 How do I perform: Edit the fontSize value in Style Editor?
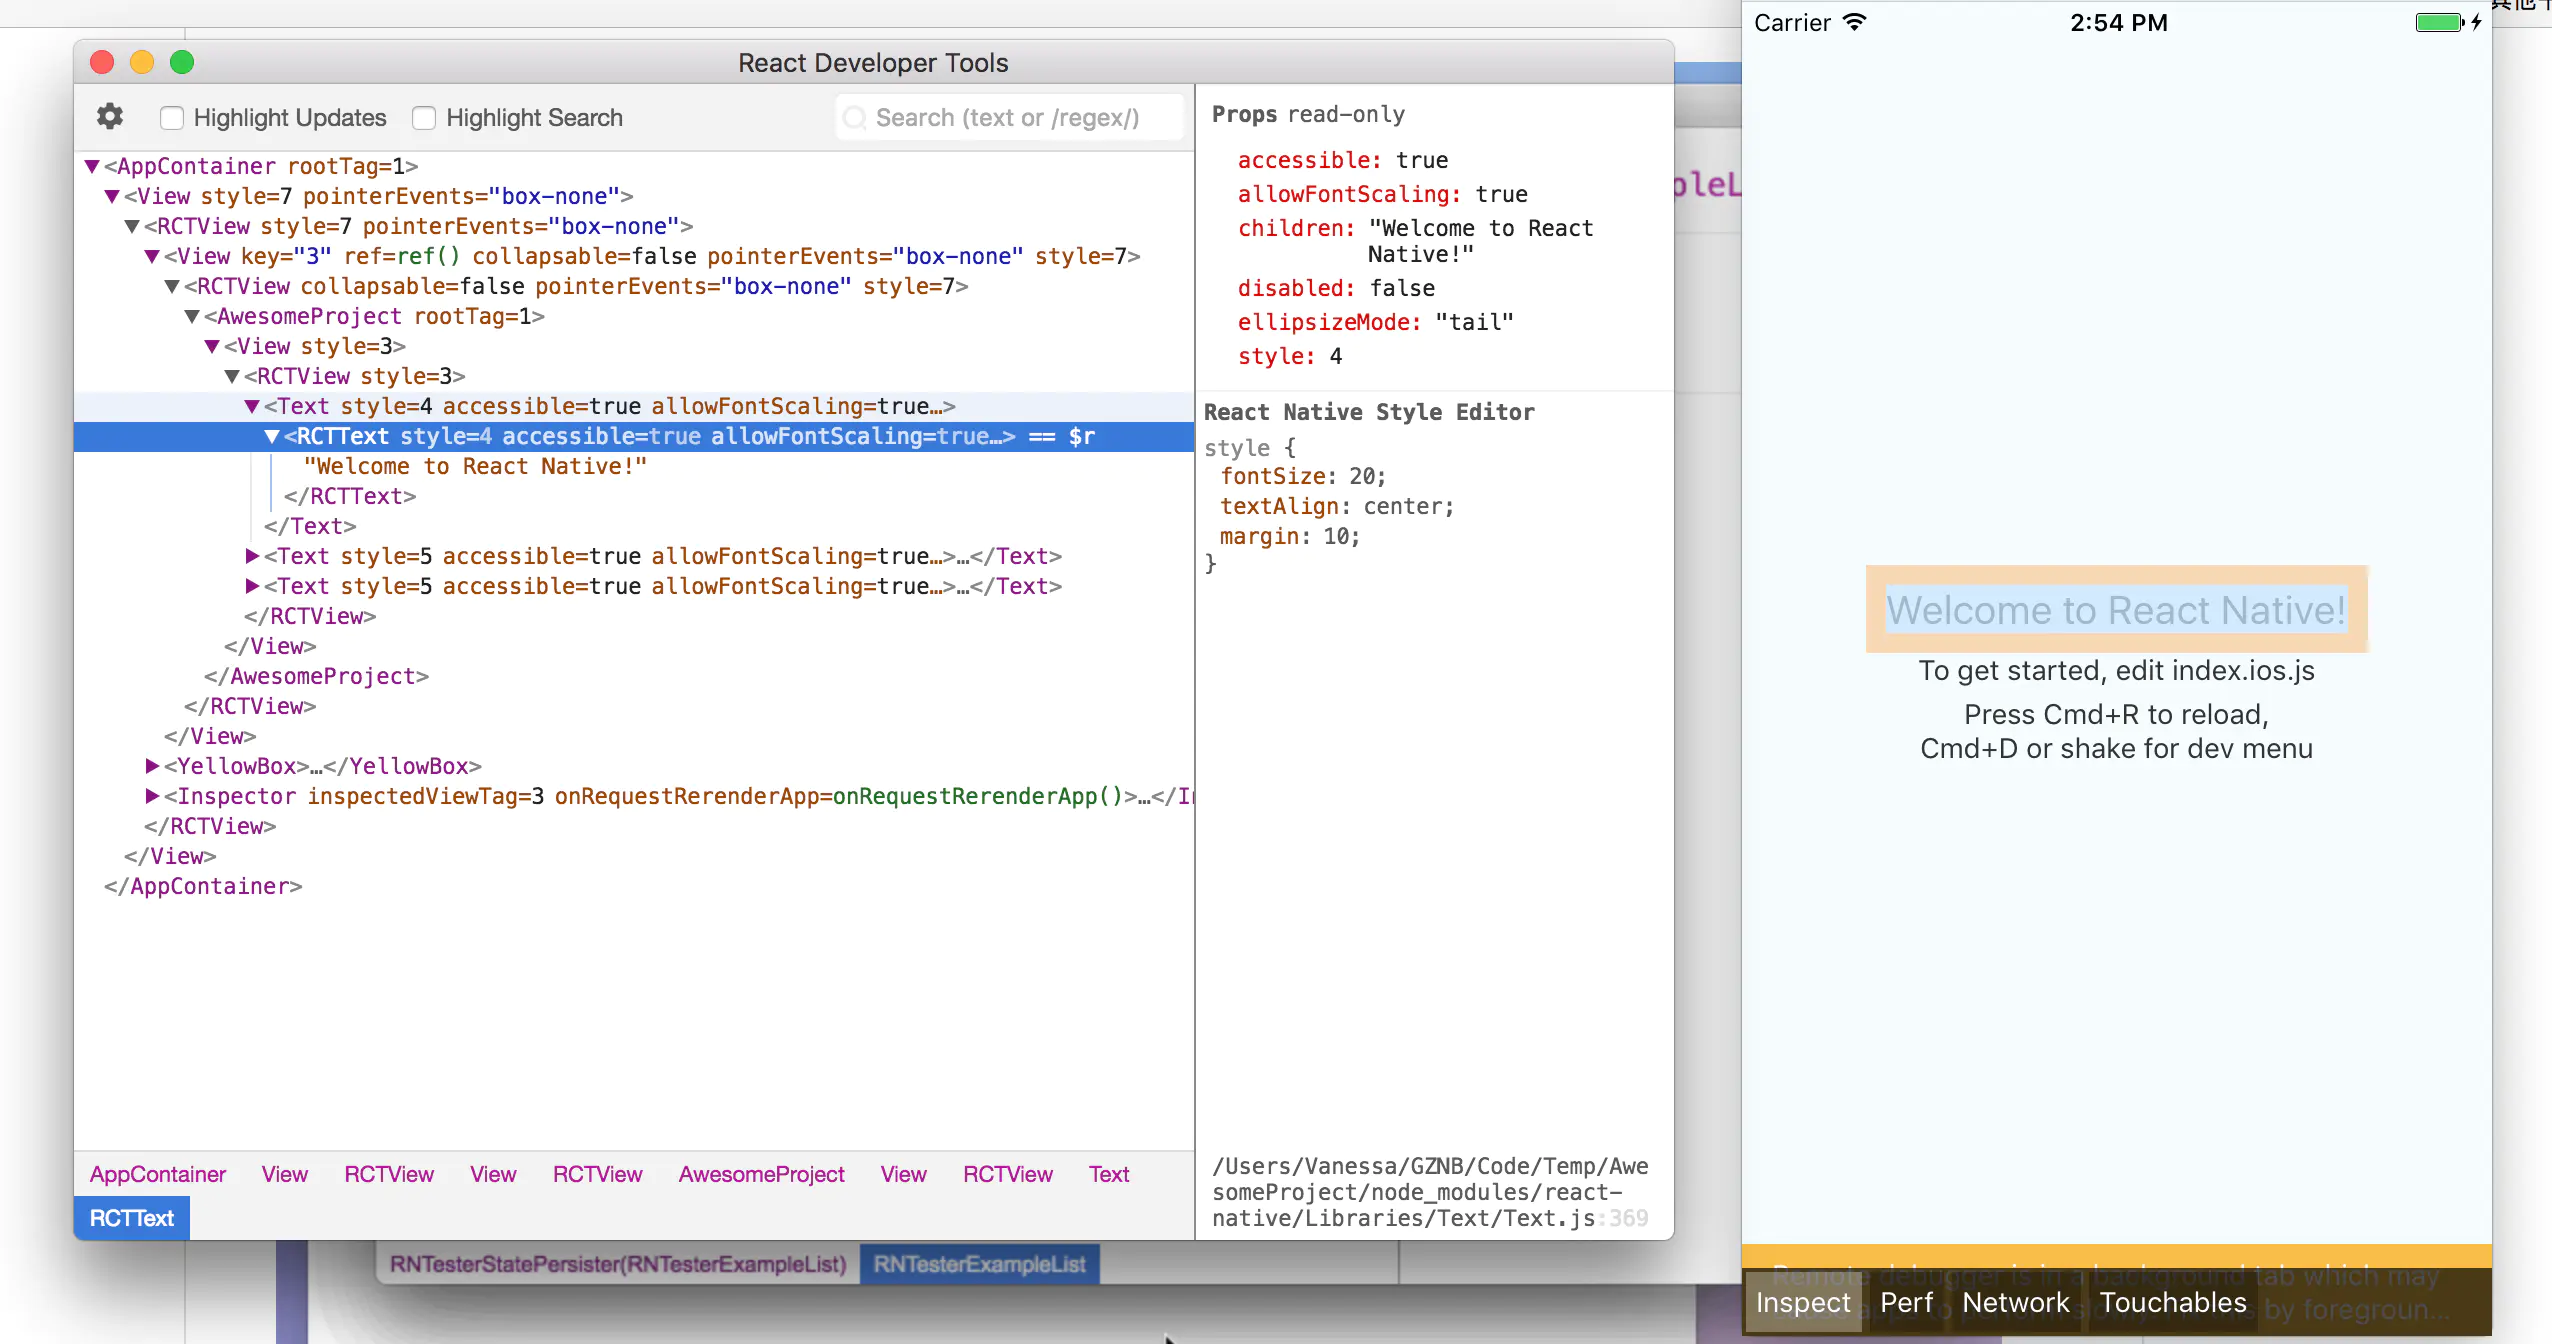[x=1362, y=476]
